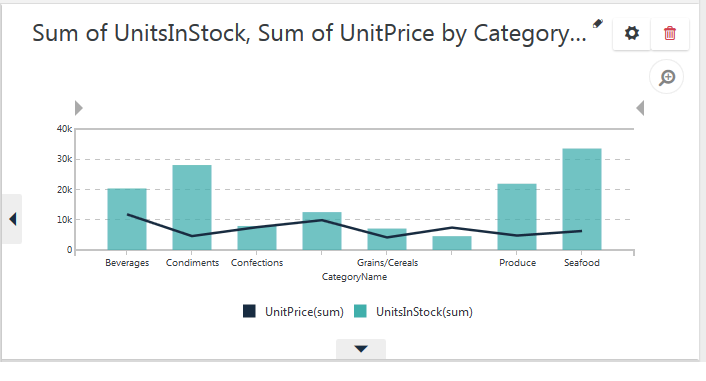
Task: Click teal UnitsInStock legend swatch
Action: (x=360, y=311)
